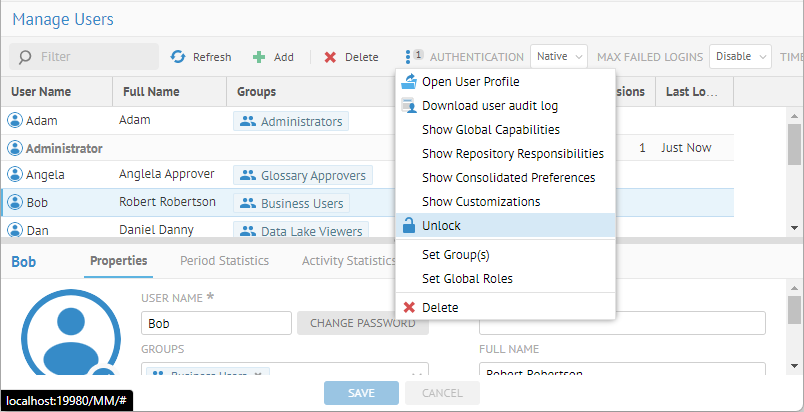Expand the Authentication Native dropdown
804x412 pixels.
558,57
